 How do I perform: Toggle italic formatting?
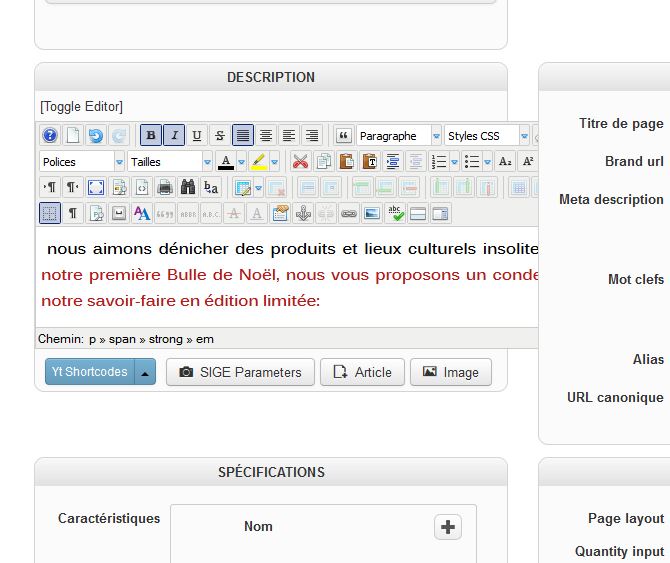click(x=174, y=135)
